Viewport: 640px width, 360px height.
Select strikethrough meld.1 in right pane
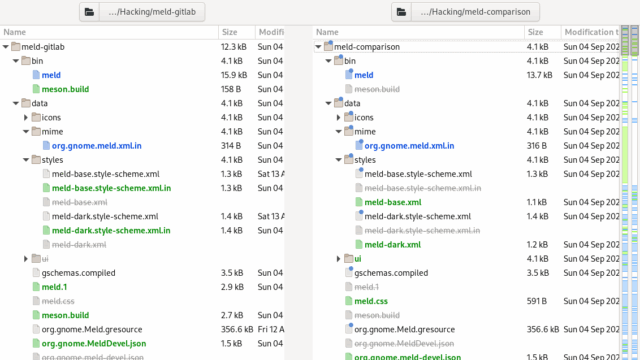coord(367,287)
